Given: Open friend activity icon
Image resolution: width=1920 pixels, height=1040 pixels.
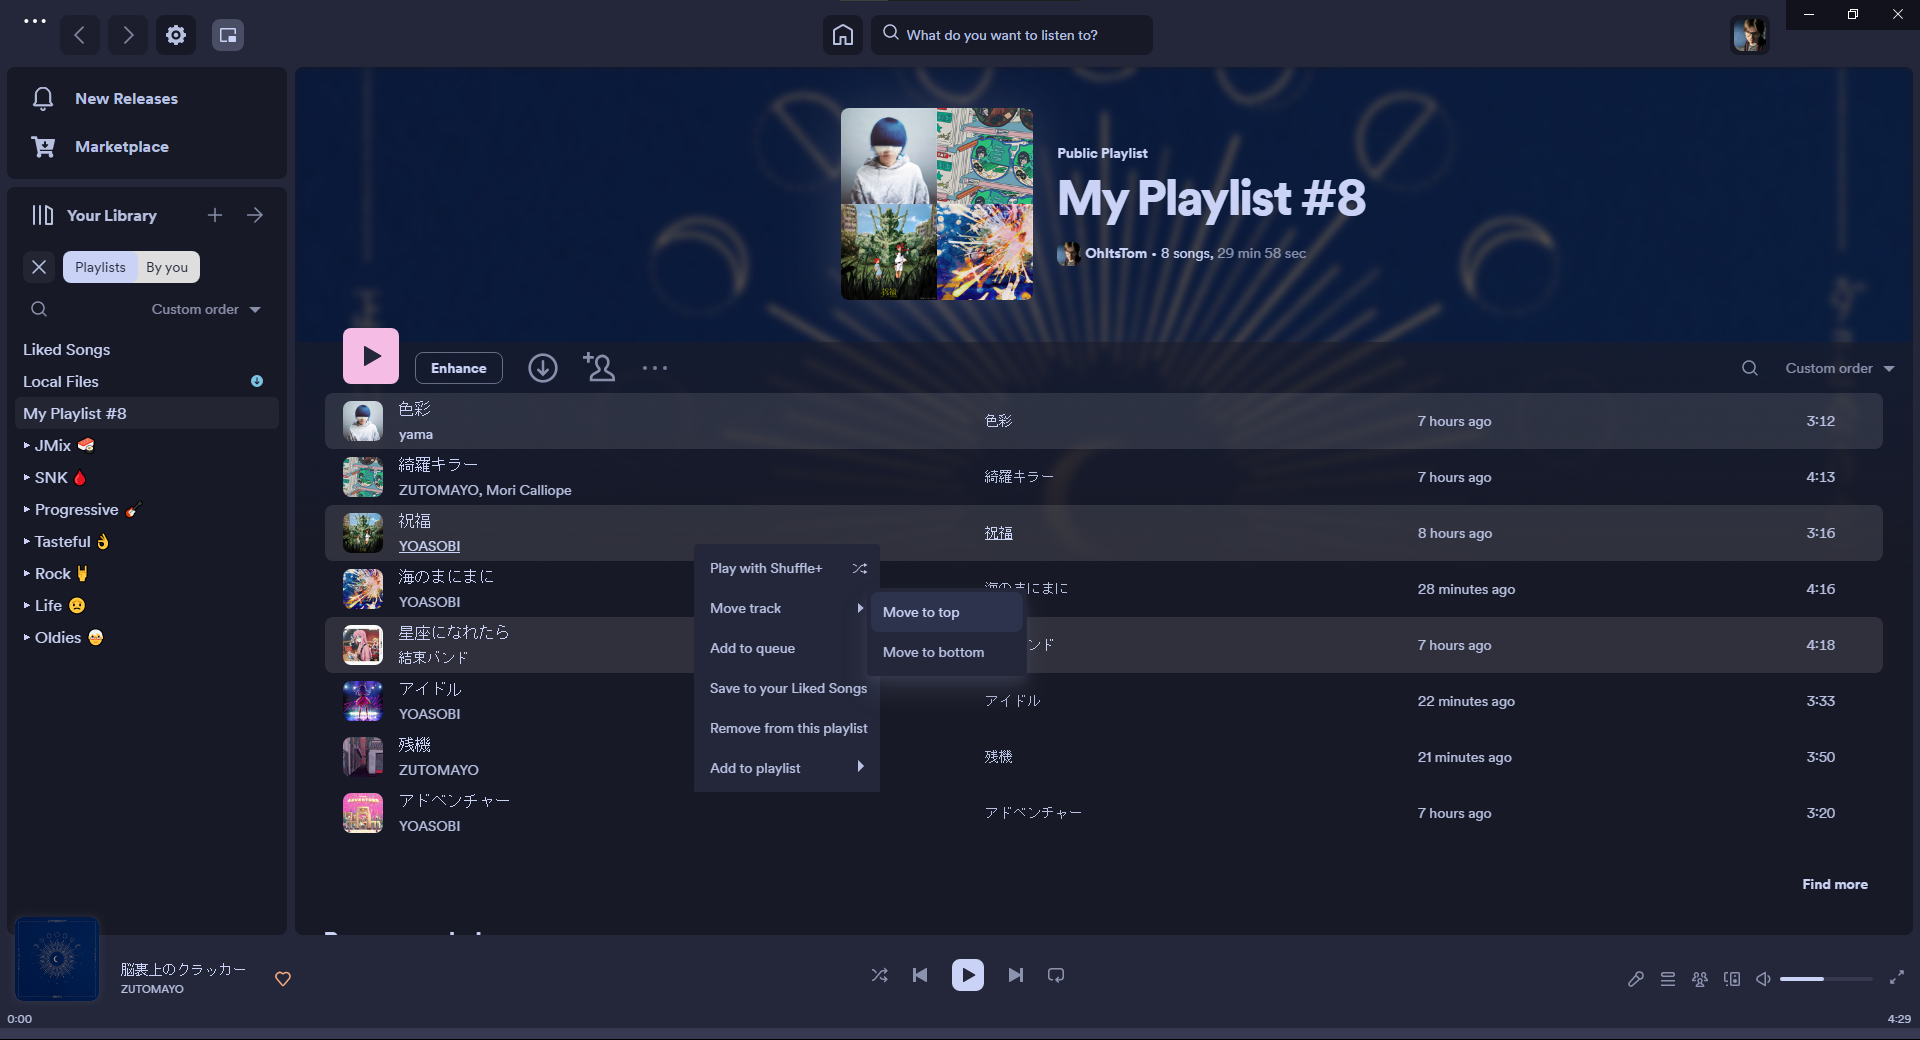Looking at the screenshot, I should pos(1700,979).
